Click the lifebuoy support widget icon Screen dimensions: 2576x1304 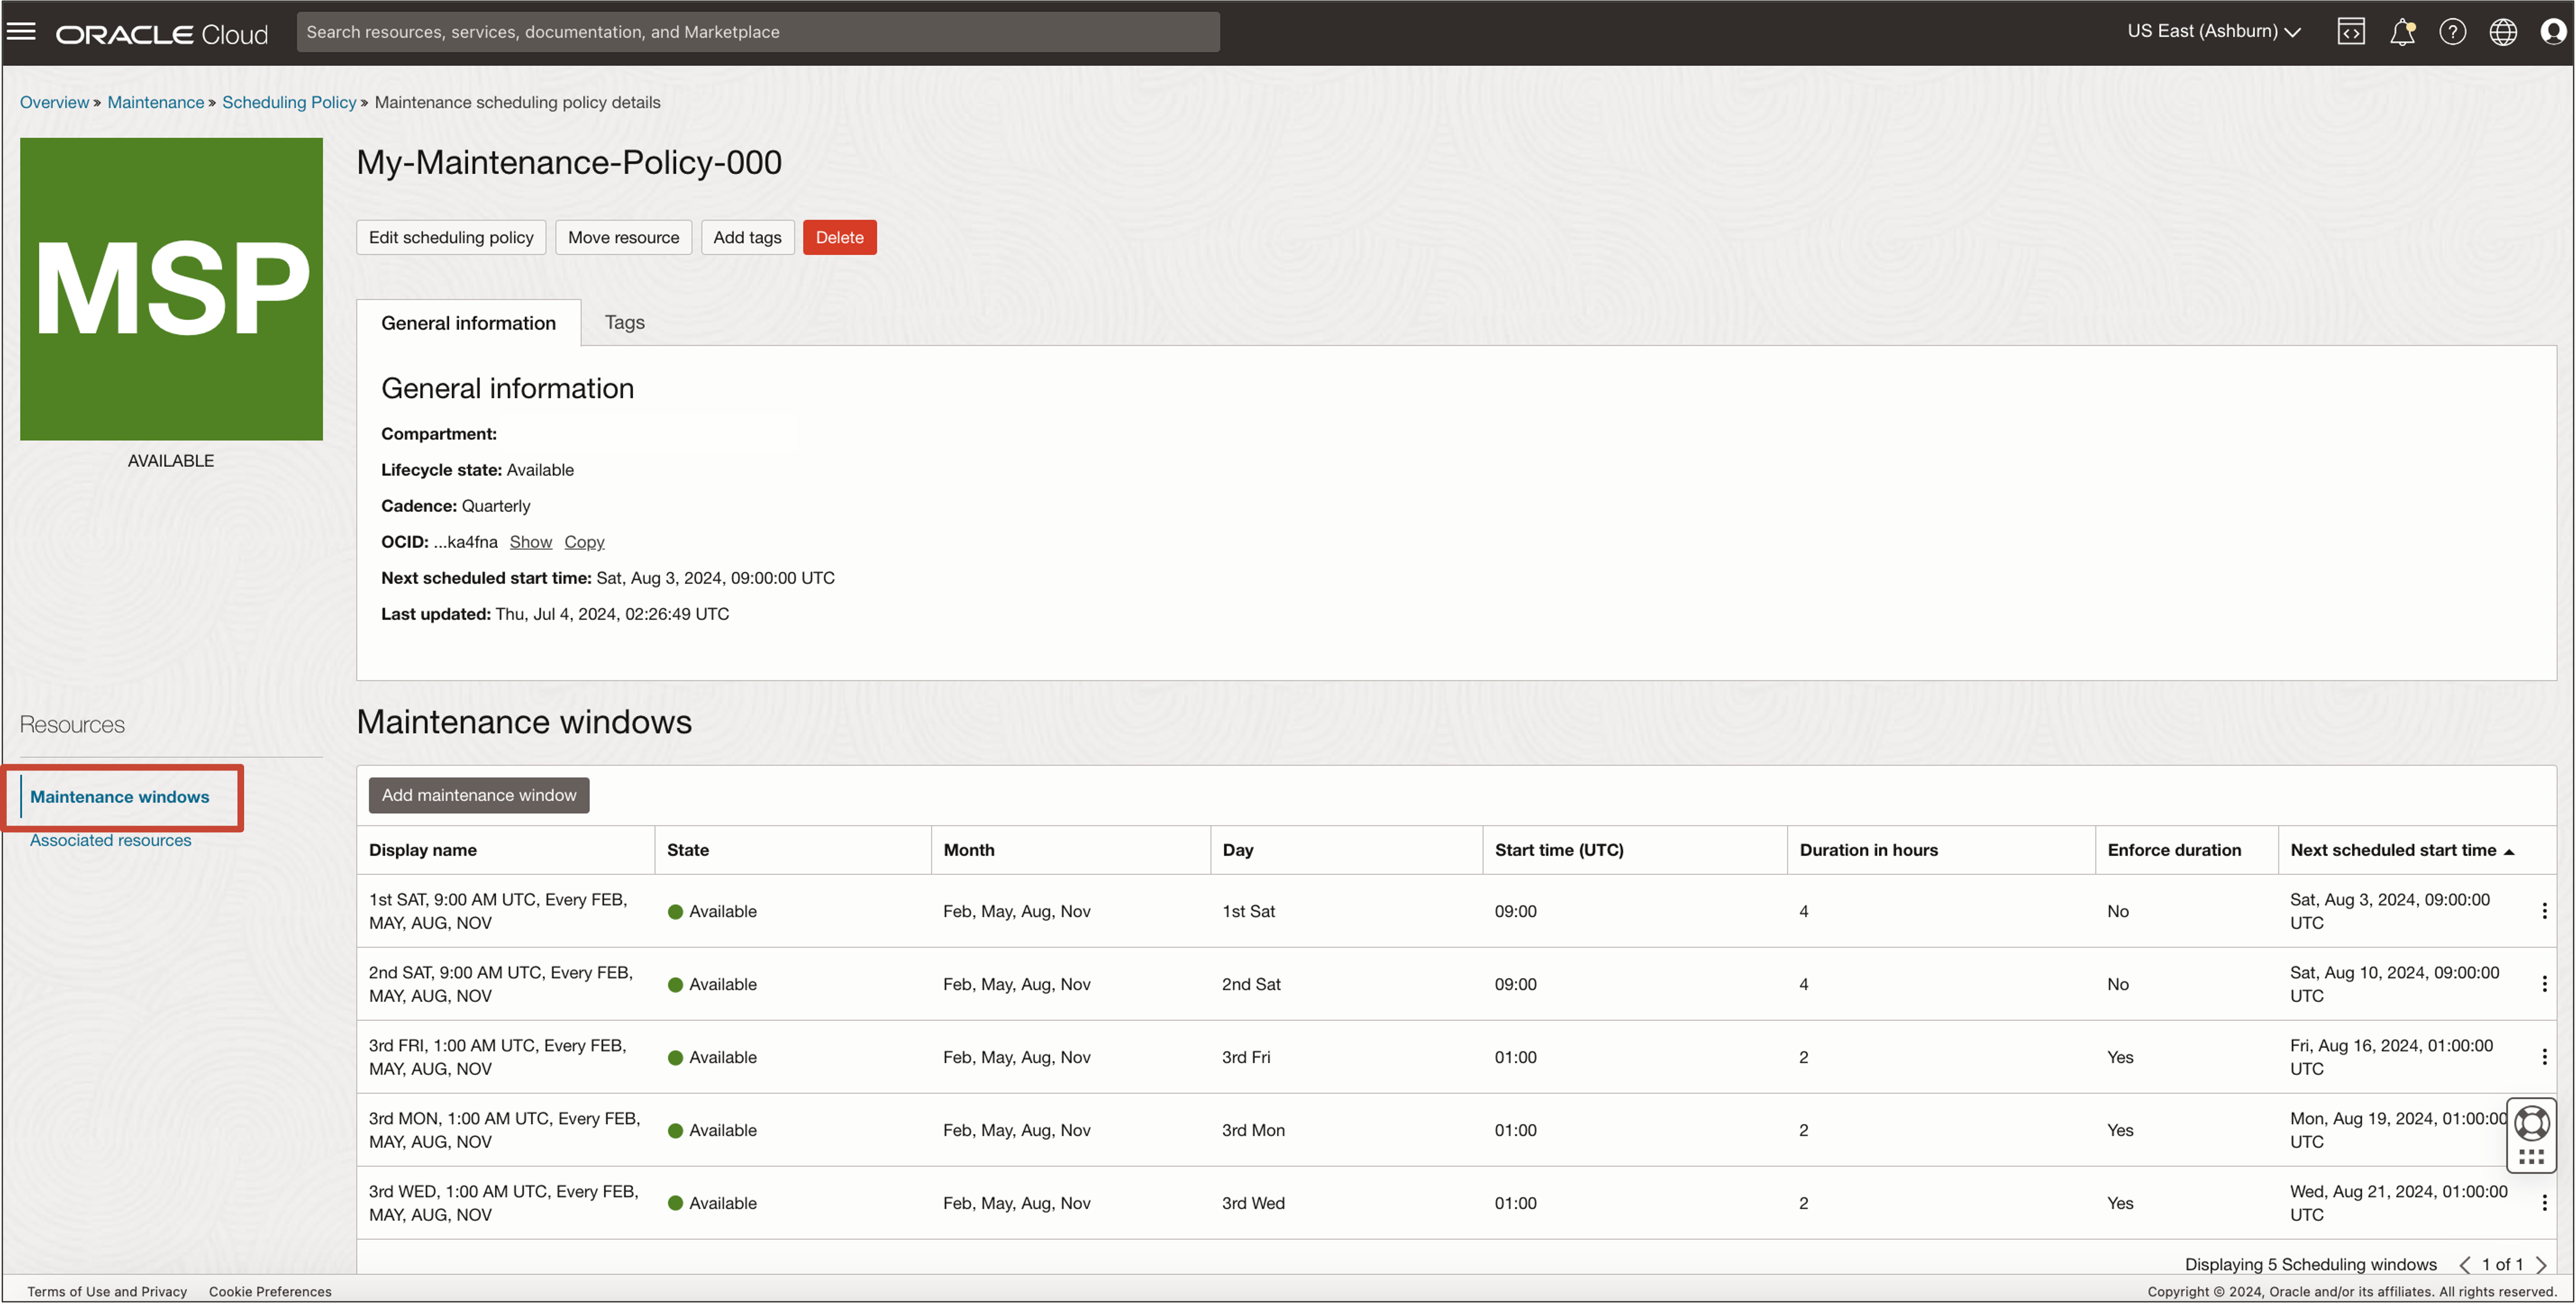(x=2531, y=1123)
